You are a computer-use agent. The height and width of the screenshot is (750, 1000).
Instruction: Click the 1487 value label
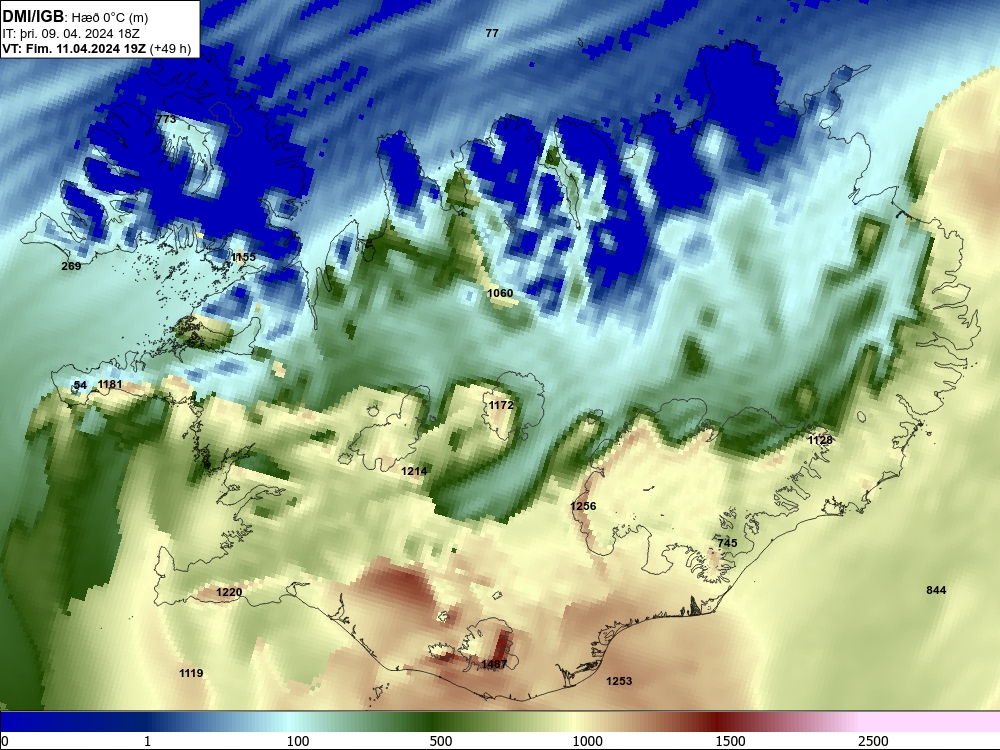[x=494, y=664]
